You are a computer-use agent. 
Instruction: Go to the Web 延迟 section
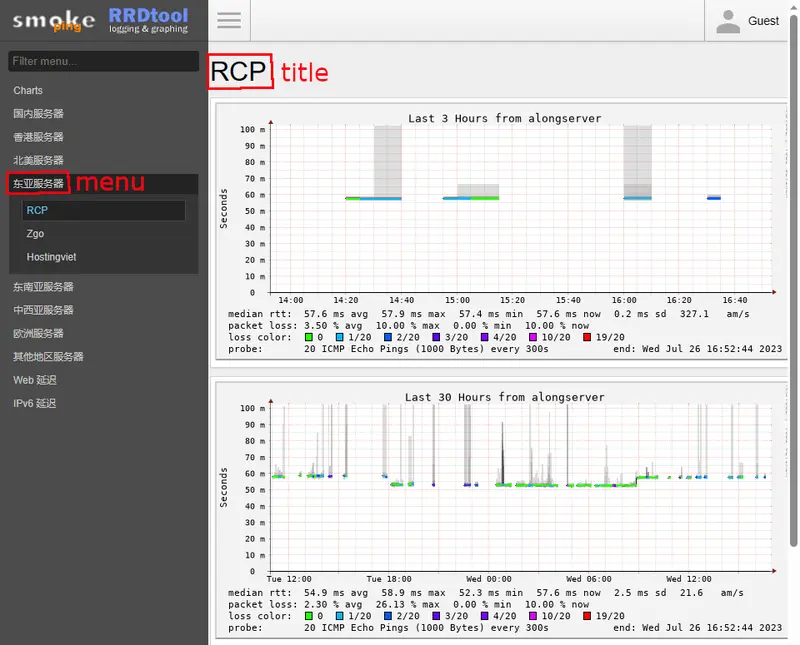tap(35, 380)
